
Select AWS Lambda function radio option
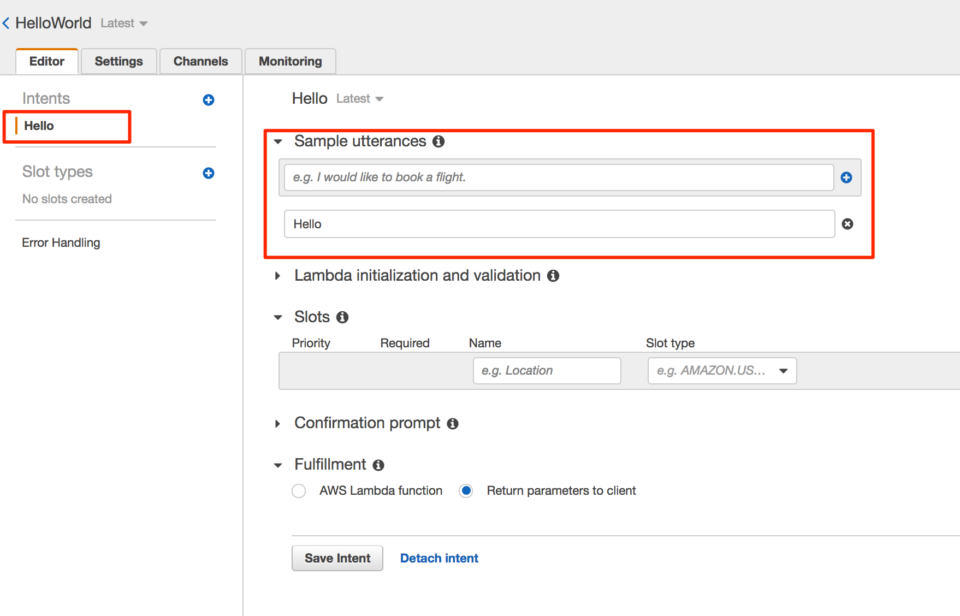pyautogui.click(x=299, y=491)
